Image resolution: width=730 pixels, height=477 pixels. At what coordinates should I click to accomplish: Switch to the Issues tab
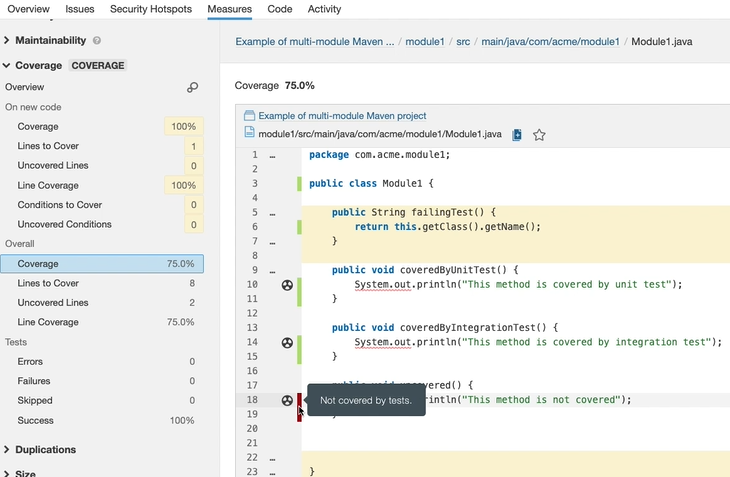[x=80, y=9]
